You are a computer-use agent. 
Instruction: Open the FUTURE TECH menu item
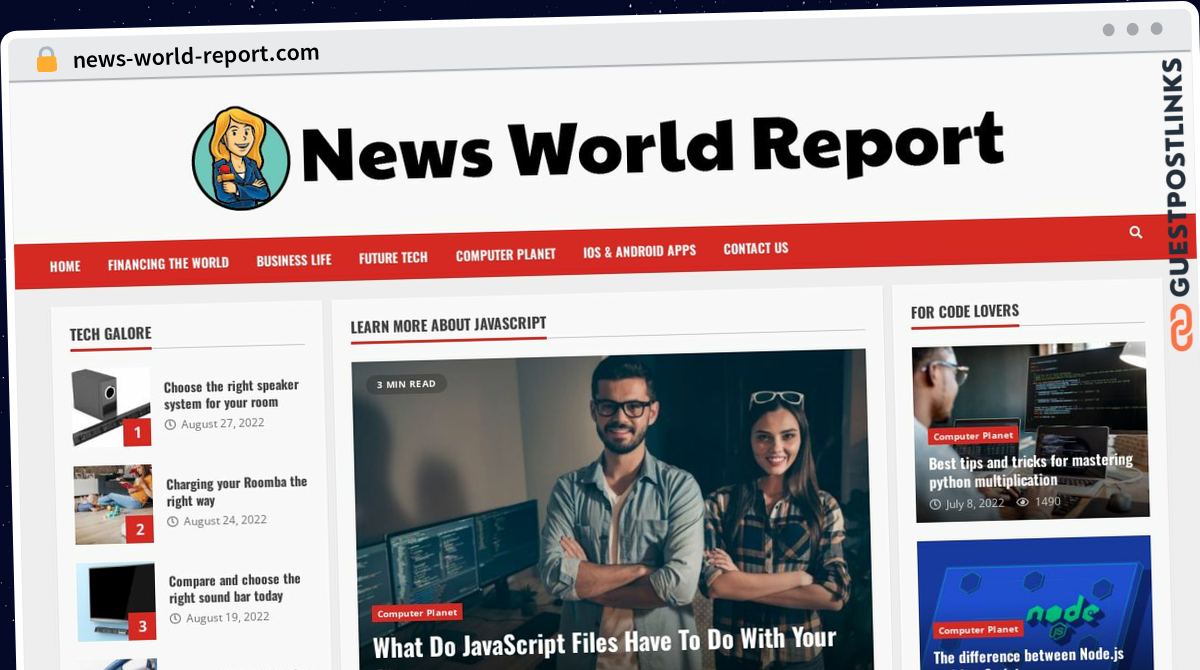tap(393, 257)
